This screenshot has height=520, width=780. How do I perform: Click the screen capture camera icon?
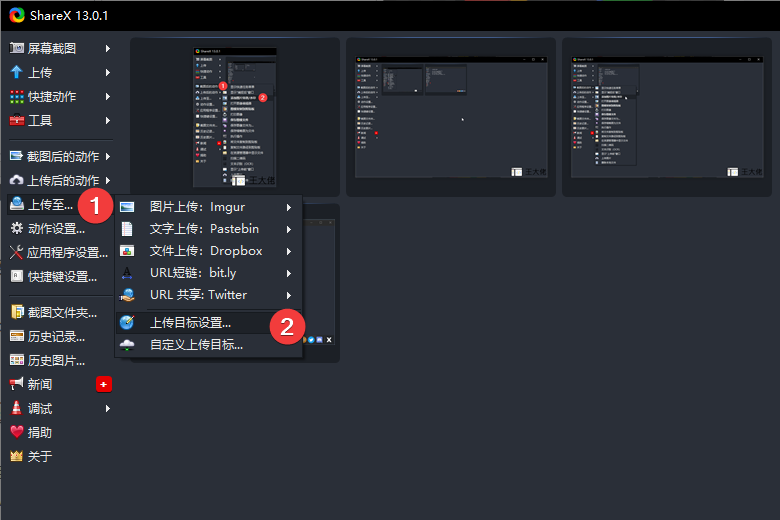tap(16, 48)
